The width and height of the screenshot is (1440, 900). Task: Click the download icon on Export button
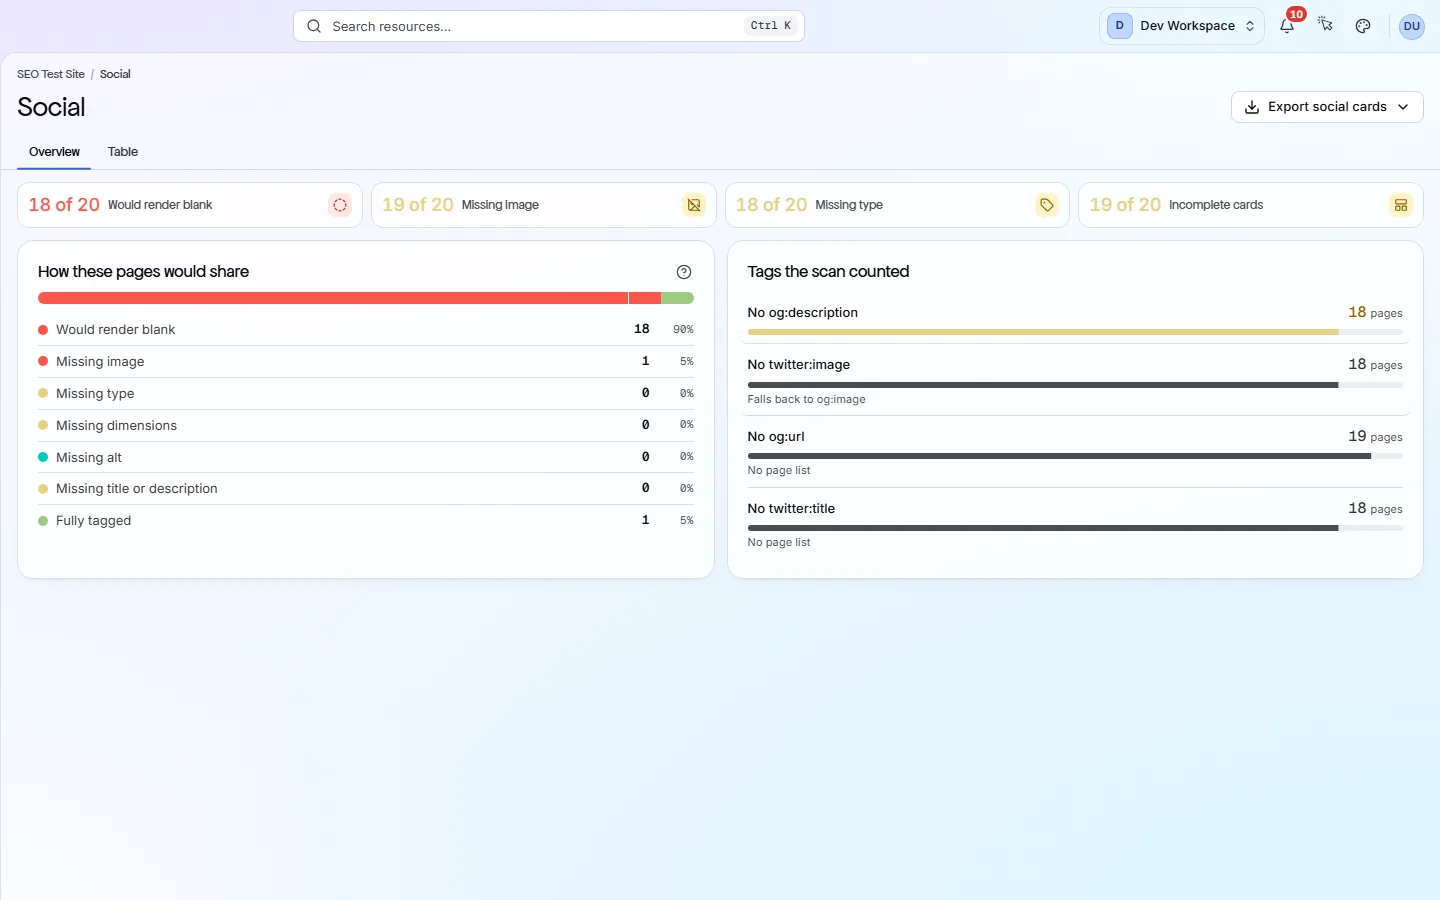1252,107
